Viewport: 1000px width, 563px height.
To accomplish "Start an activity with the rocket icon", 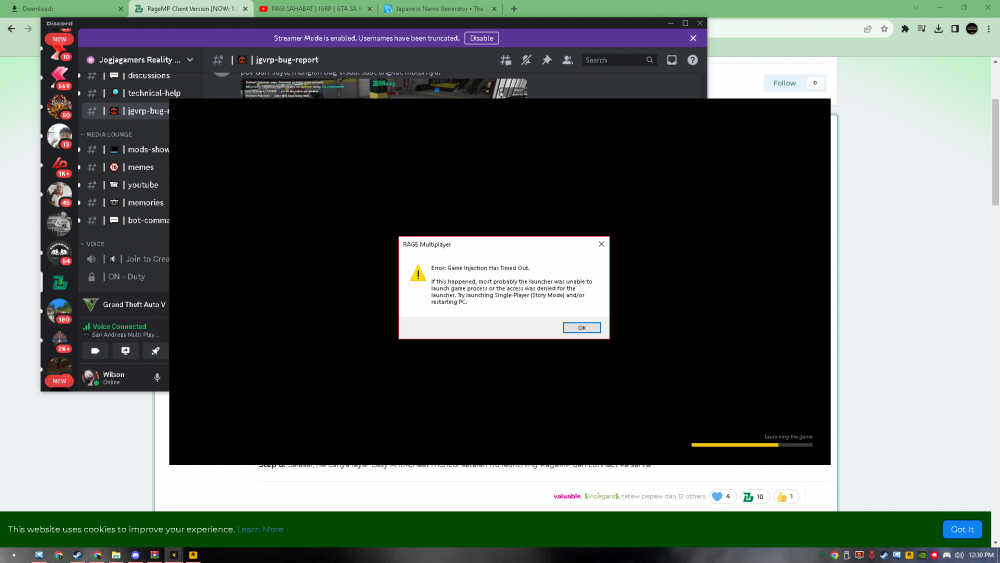I will click(x=155, y=351).
